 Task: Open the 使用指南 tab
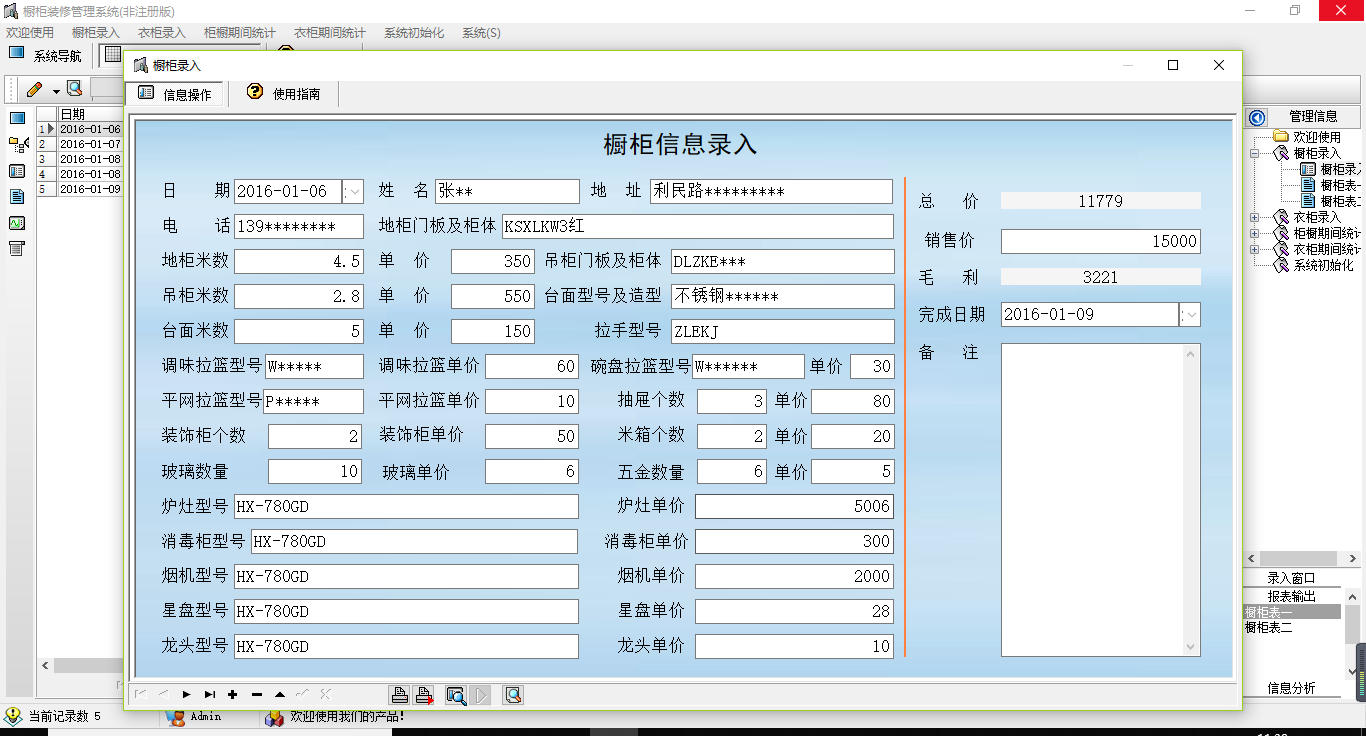click(x=284, y=94)
